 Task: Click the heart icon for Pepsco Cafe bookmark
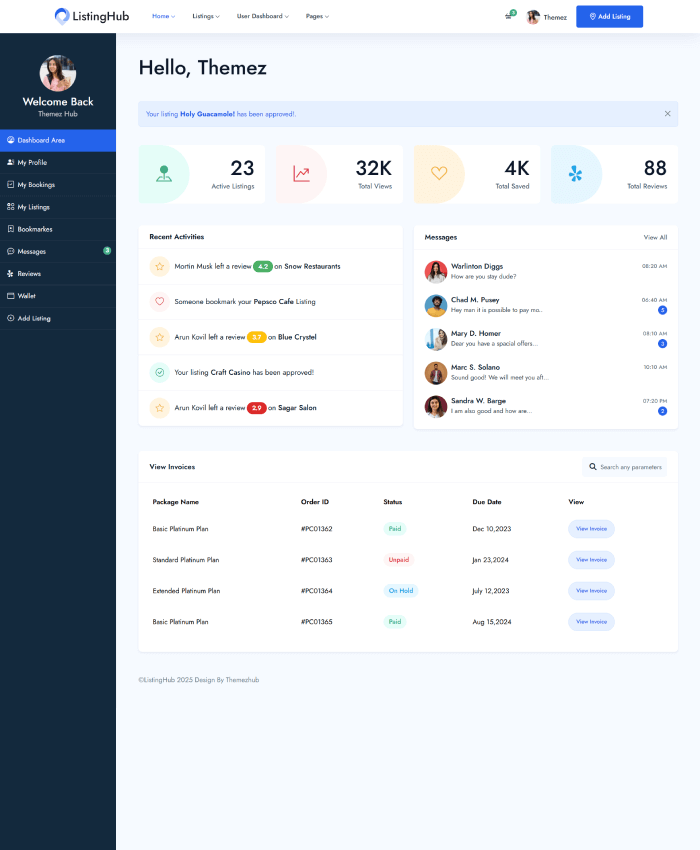[x=159, y=301]
